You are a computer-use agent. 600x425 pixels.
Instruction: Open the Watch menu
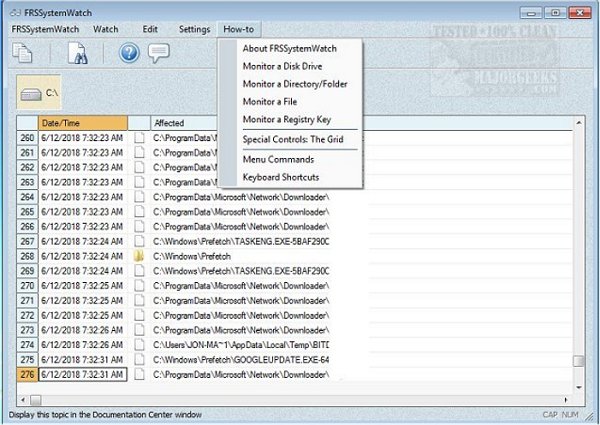(x=106, y=29)
